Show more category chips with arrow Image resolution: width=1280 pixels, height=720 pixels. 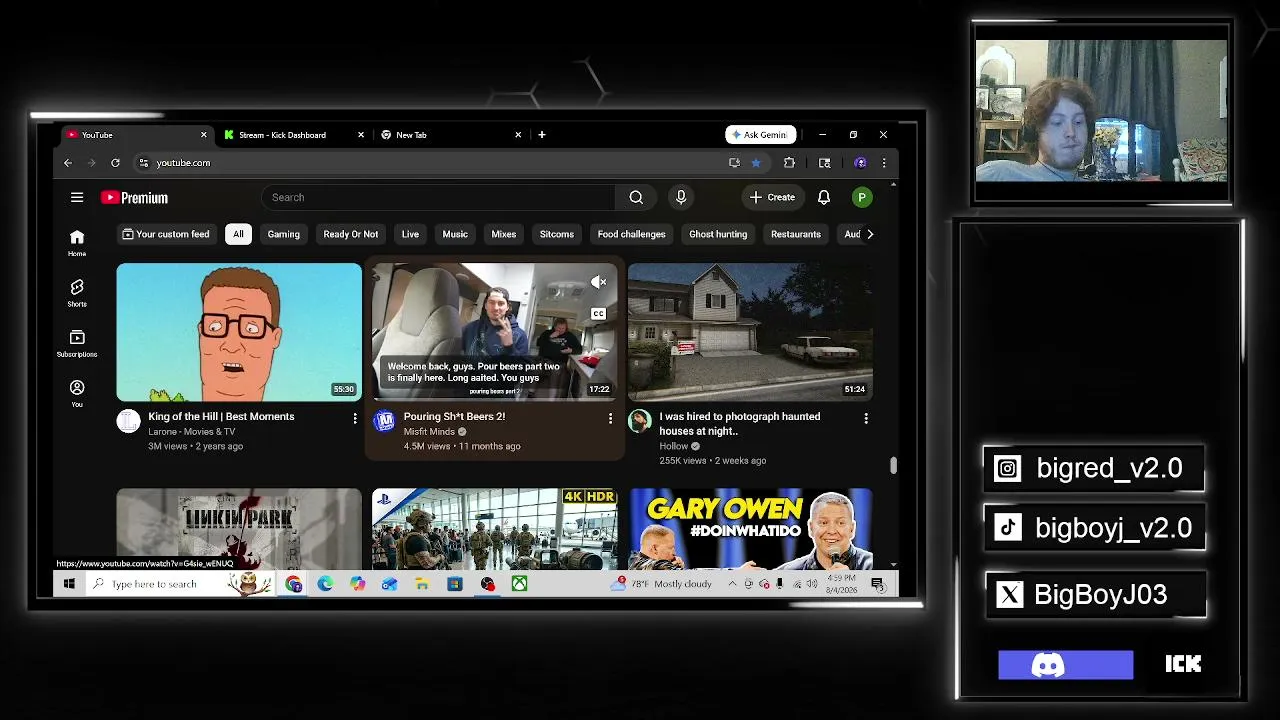[x=870, y=234]
